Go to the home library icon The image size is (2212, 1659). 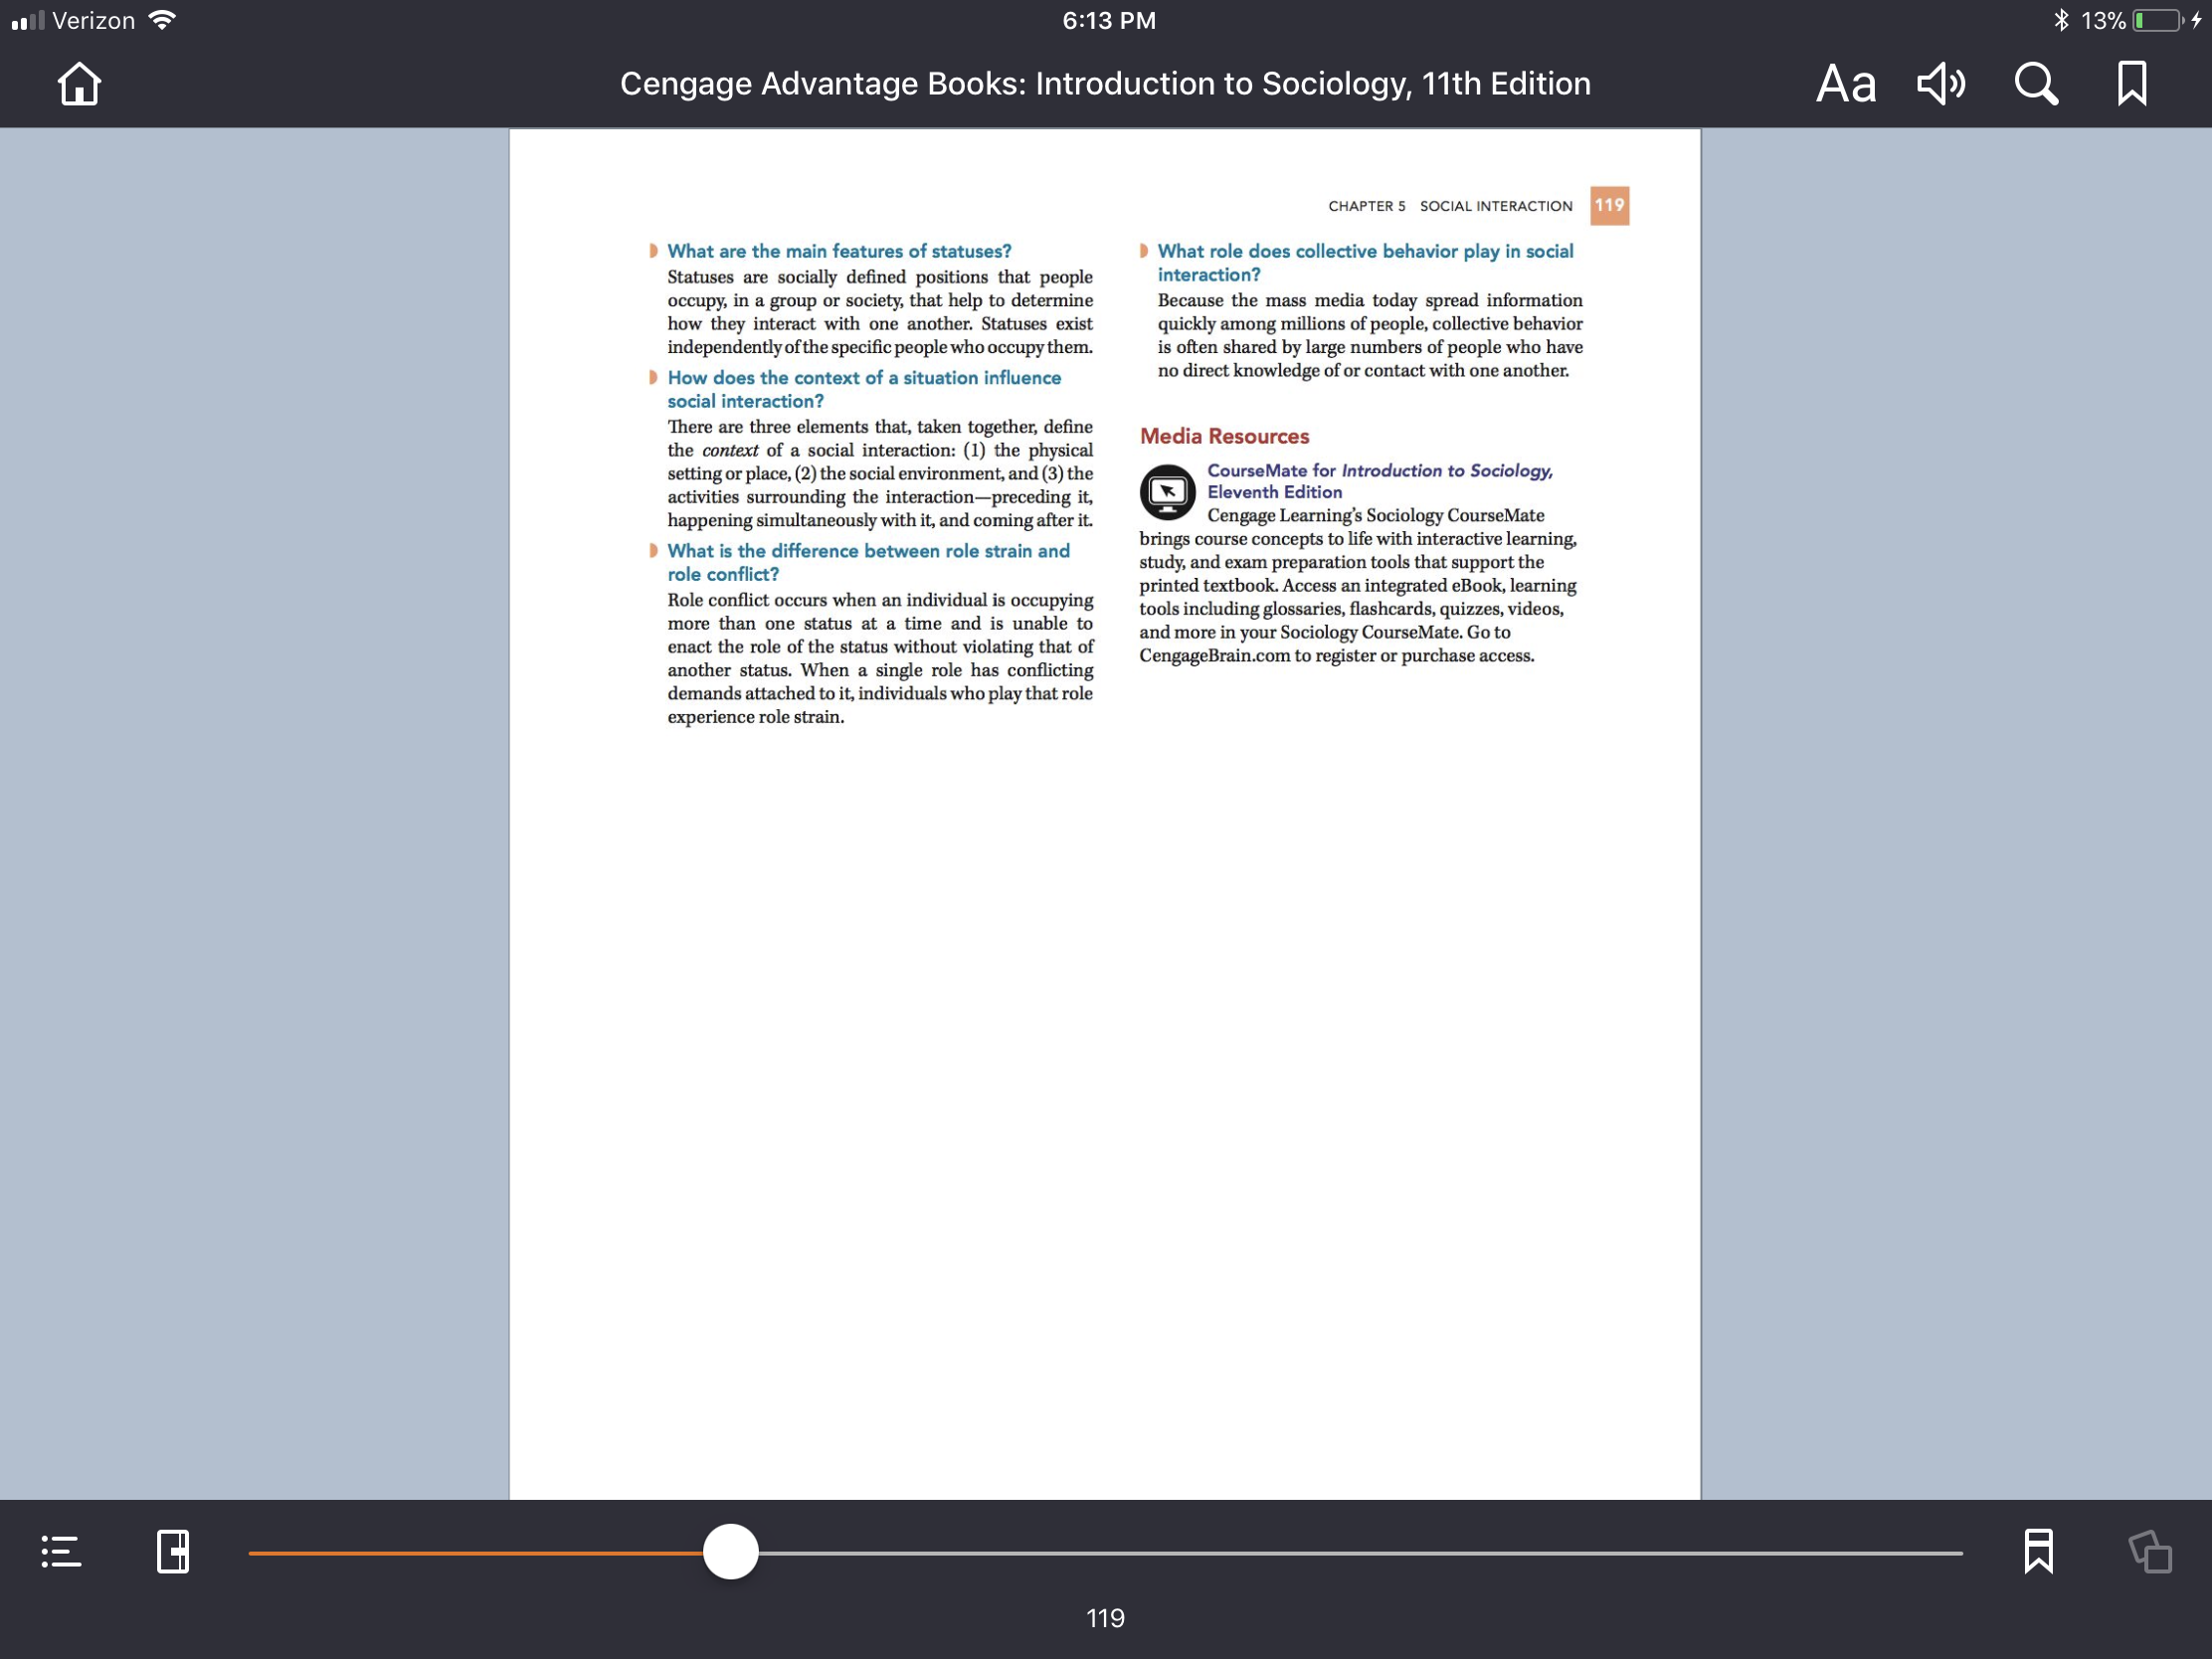[x=79, y=84]
